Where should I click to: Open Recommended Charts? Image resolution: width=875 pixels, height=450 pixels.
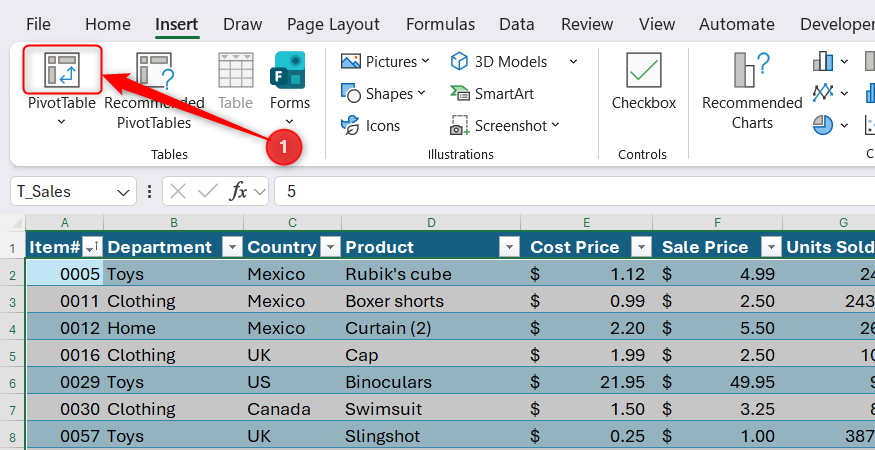pyautogui.click(x=752, y=91)
